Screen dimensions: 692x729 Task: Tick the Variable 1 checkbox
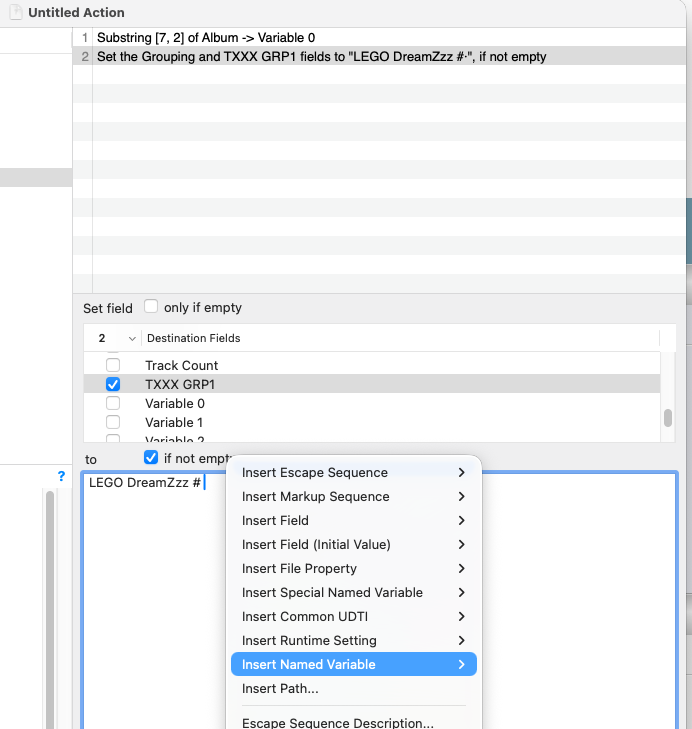pyautogui.click(x=113, y=422)
